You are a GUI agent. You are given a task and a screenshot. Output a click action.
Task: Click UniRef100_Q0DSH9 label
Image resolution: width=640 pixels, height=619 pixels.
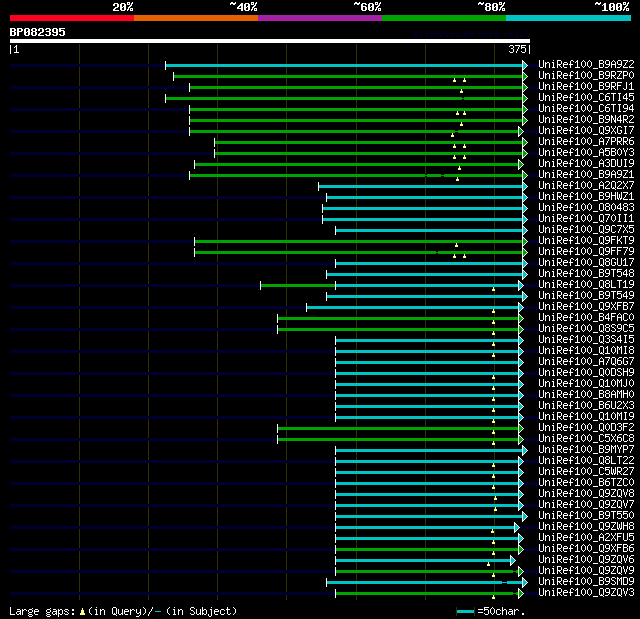tap(586, 373)
